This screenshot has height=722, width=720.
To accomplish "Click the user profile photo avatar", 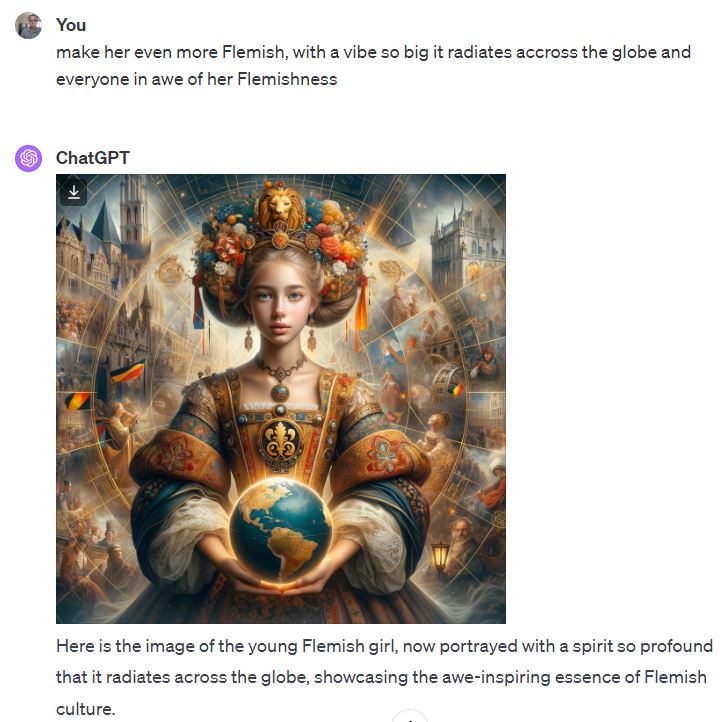I will coord(29,25).
